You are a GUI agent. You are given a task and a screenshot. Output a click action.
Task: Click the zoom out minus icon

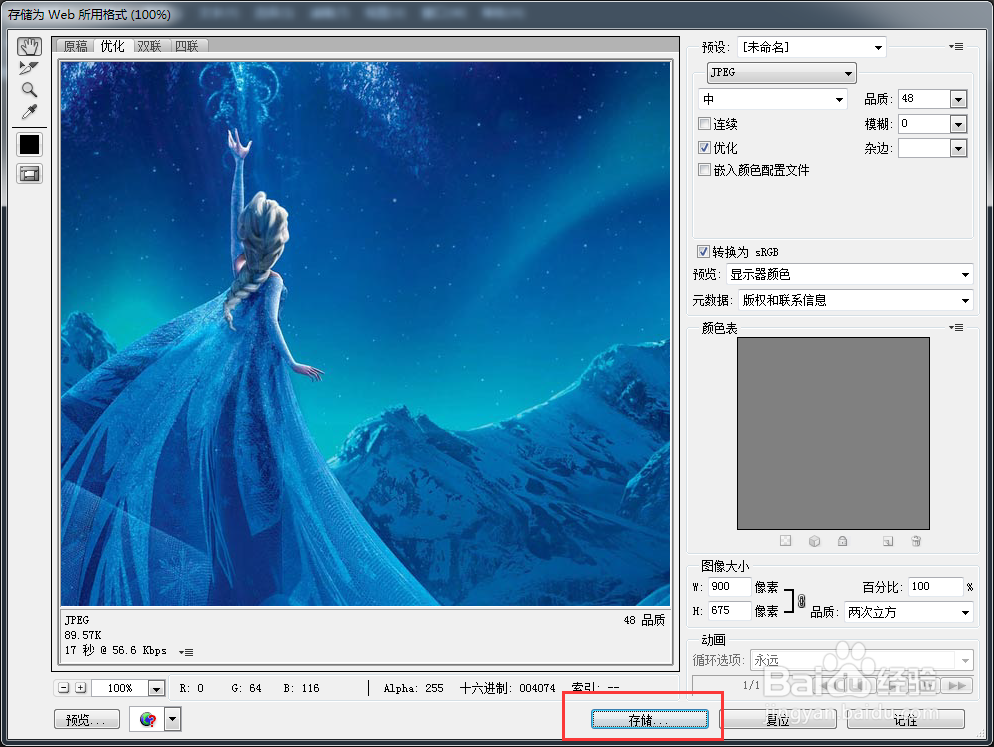pyautogui.click(x=63, y=688)
